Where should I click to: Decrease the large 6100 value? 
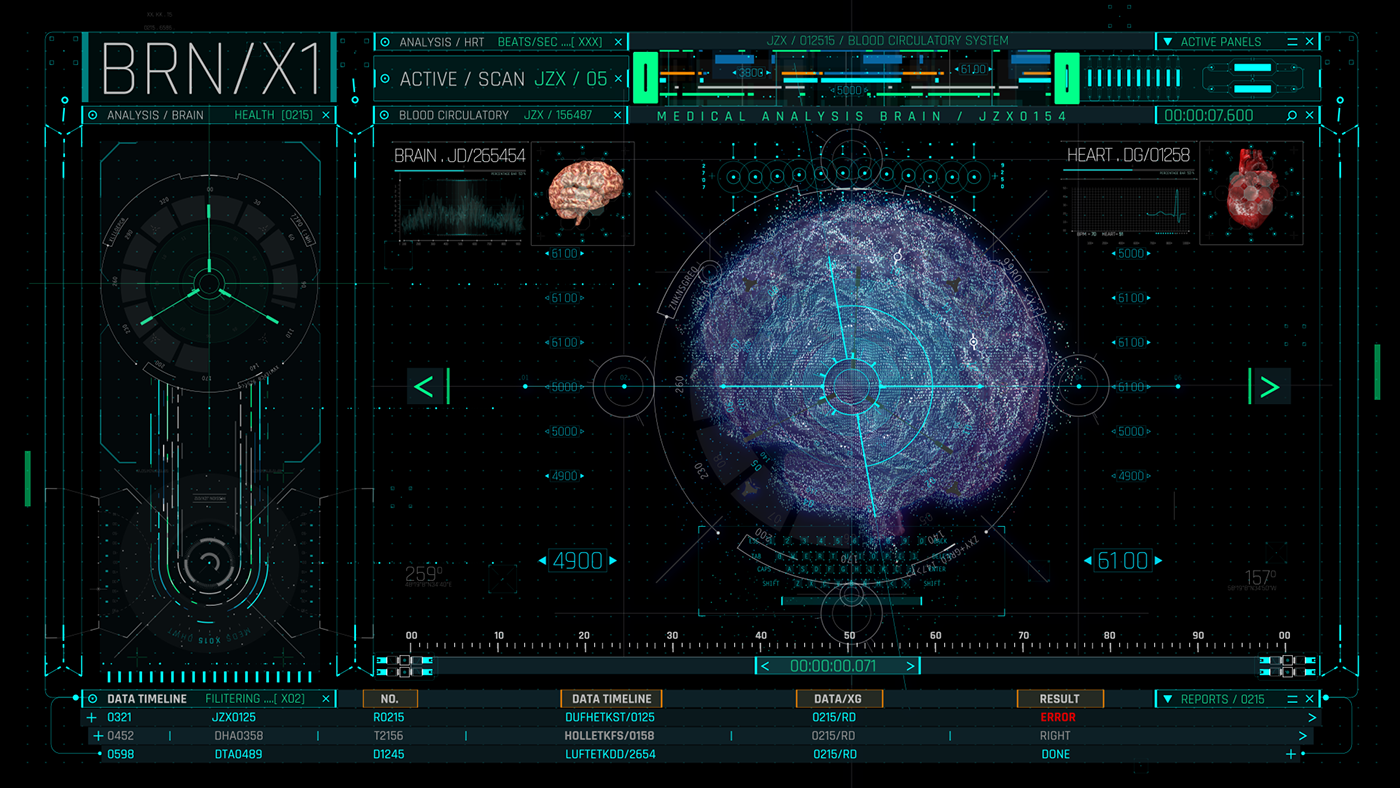coord(1088,561)
